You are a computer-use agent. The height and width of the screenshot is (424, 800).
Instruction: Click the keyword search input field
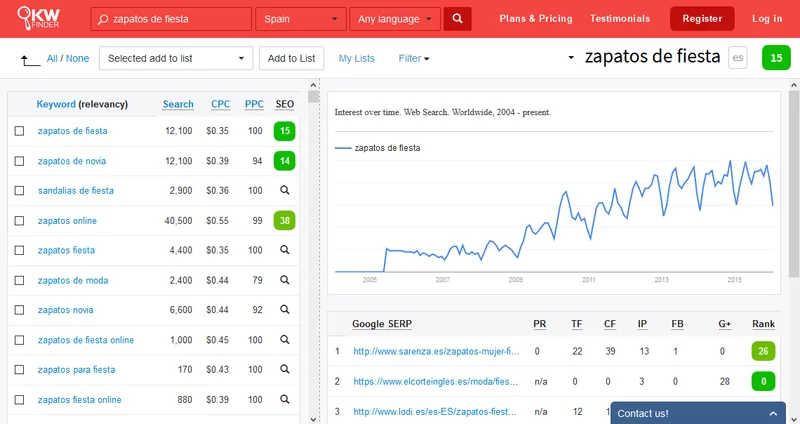[x=171, y=19]
